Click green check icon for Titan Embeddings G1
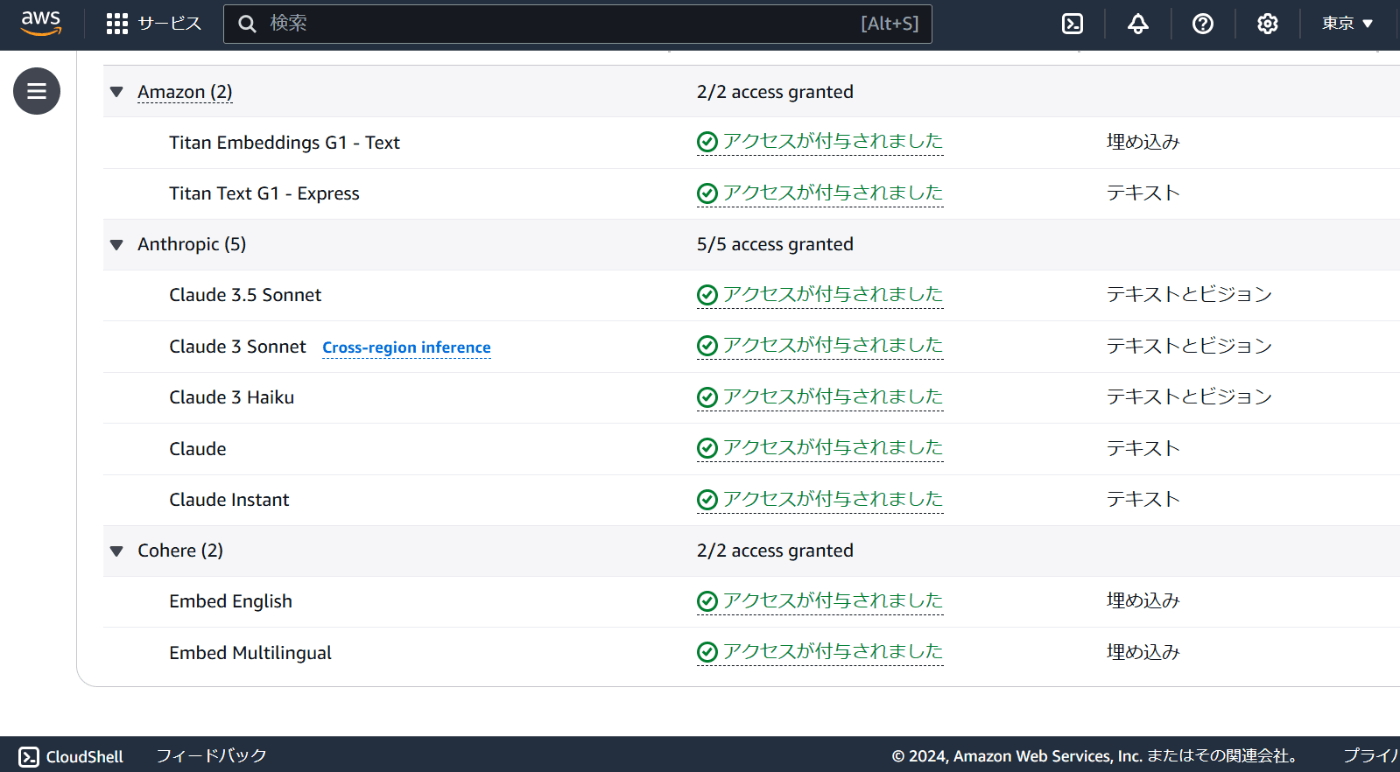This screenshot has height=772, width=1400. (x=707, y=143)
